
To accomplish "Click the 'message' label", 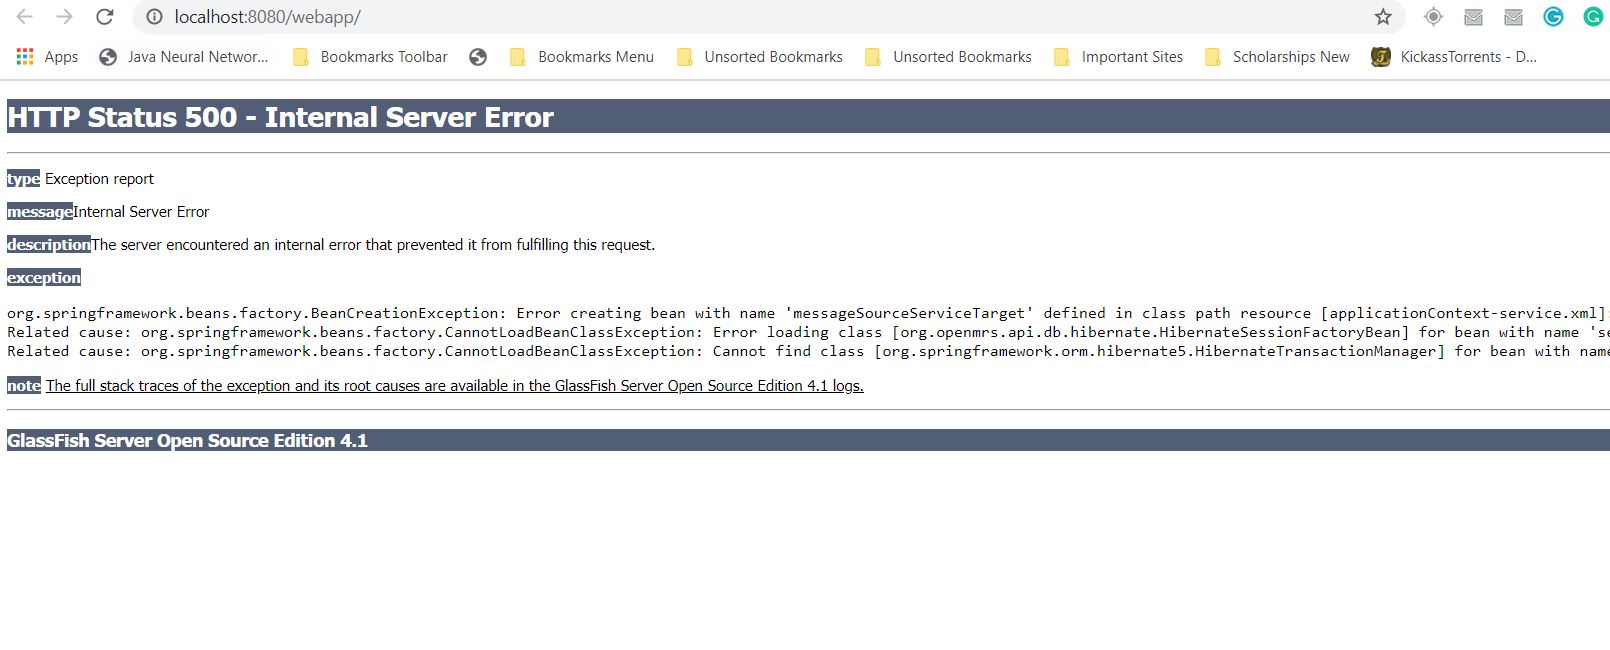I will tap(39, 212).
